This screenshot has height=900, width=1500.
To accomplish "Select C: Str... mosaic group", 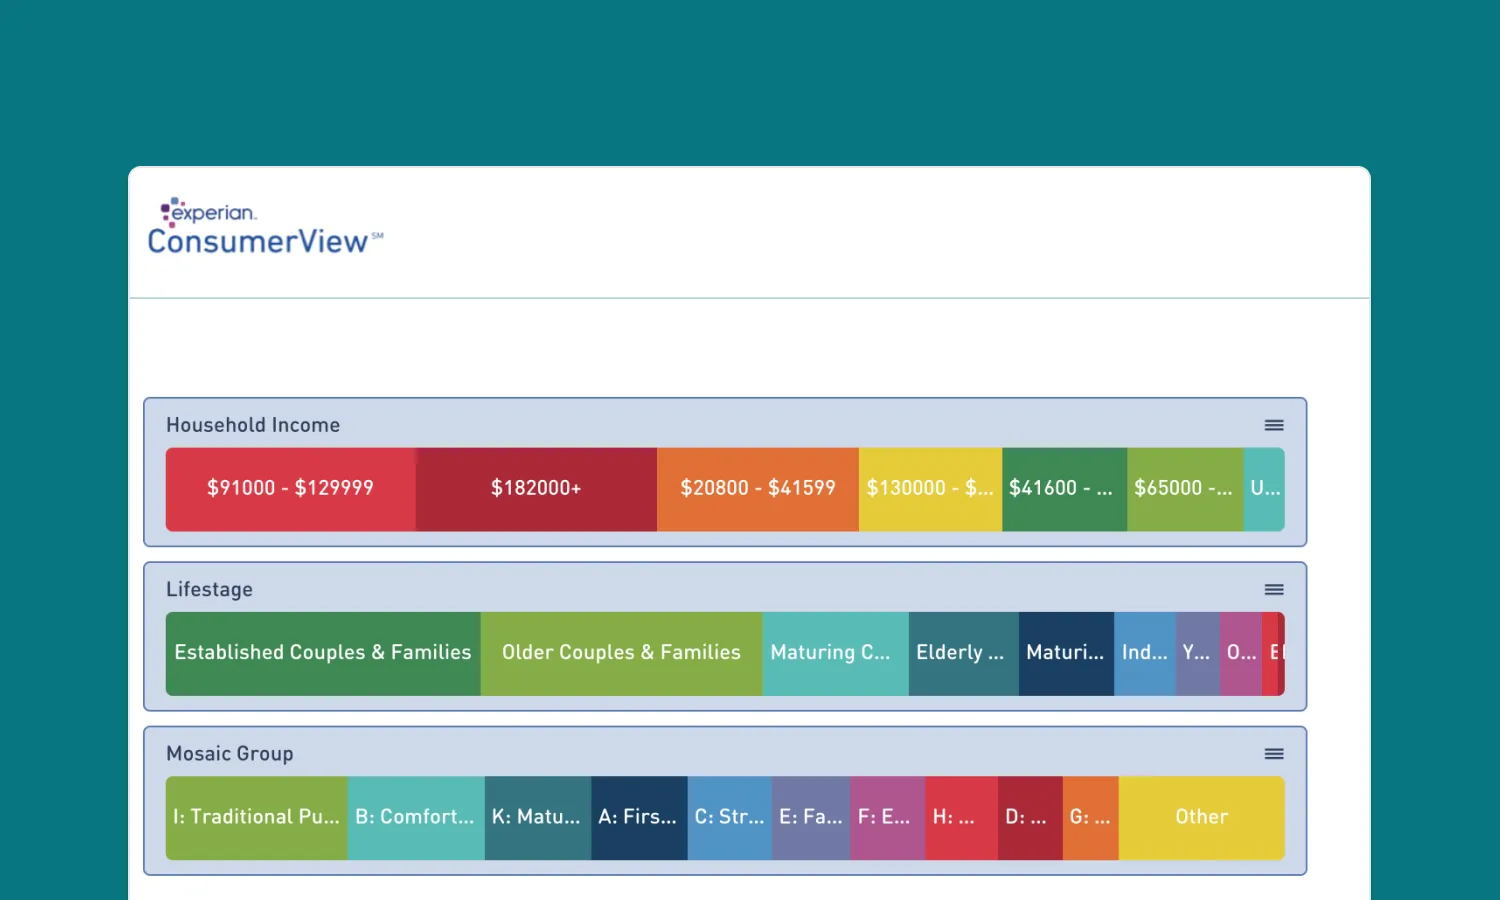I will pos(730,818).
